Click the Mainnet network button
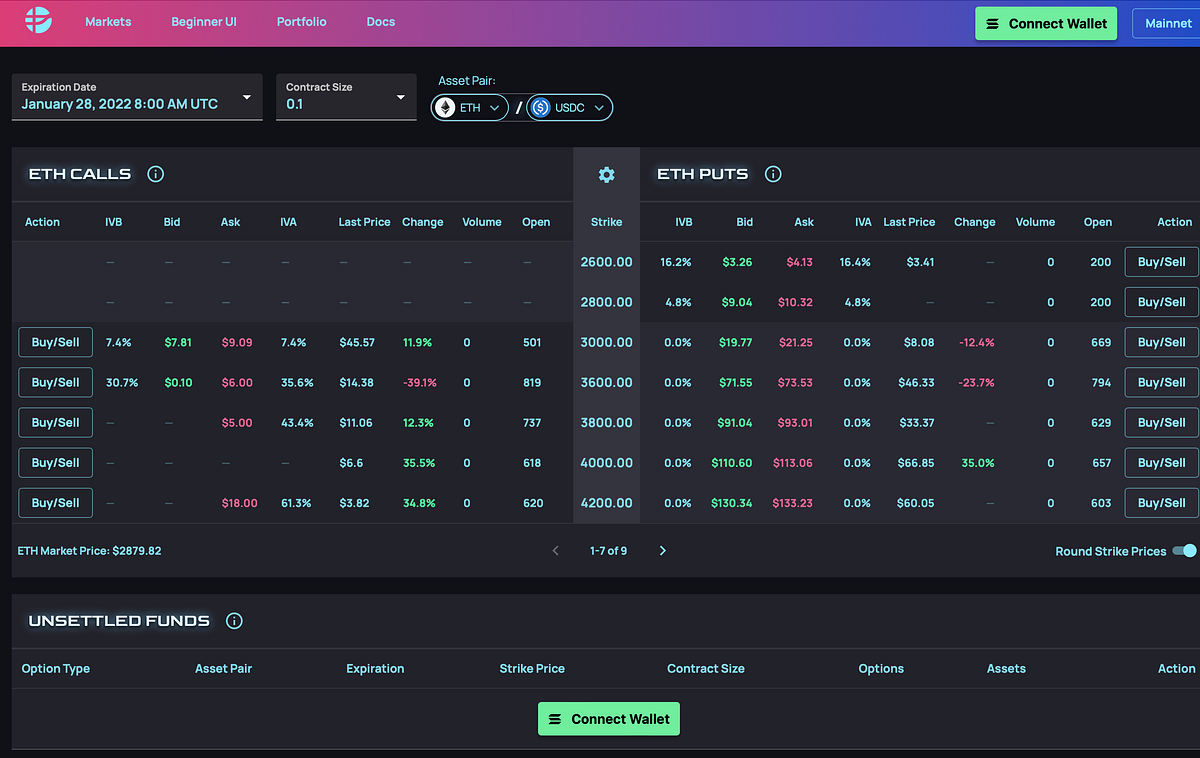Image resolution: width=1200 pixels, height=758 pixels. (x=1168, y=23)
